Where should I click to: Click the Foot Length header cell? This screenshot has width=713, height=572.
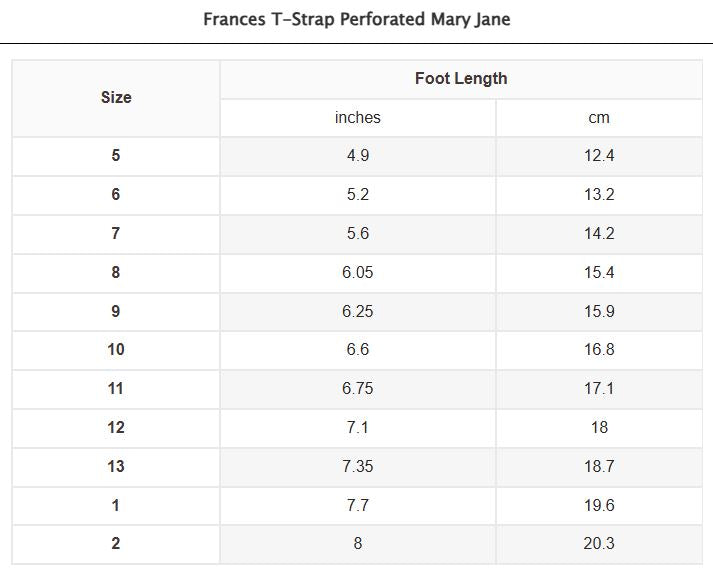click(x=461, y=79)
